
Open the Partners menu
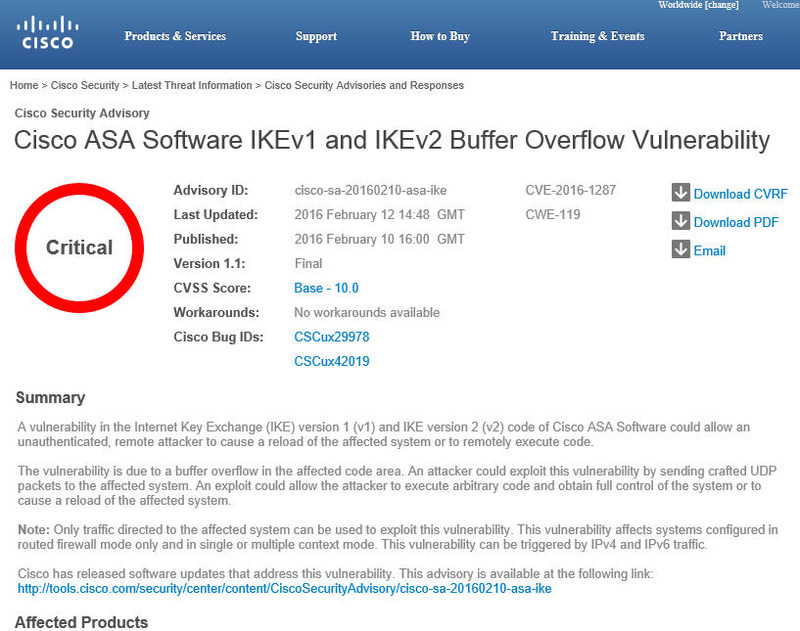pyautogui.click(x=740, y=37)
